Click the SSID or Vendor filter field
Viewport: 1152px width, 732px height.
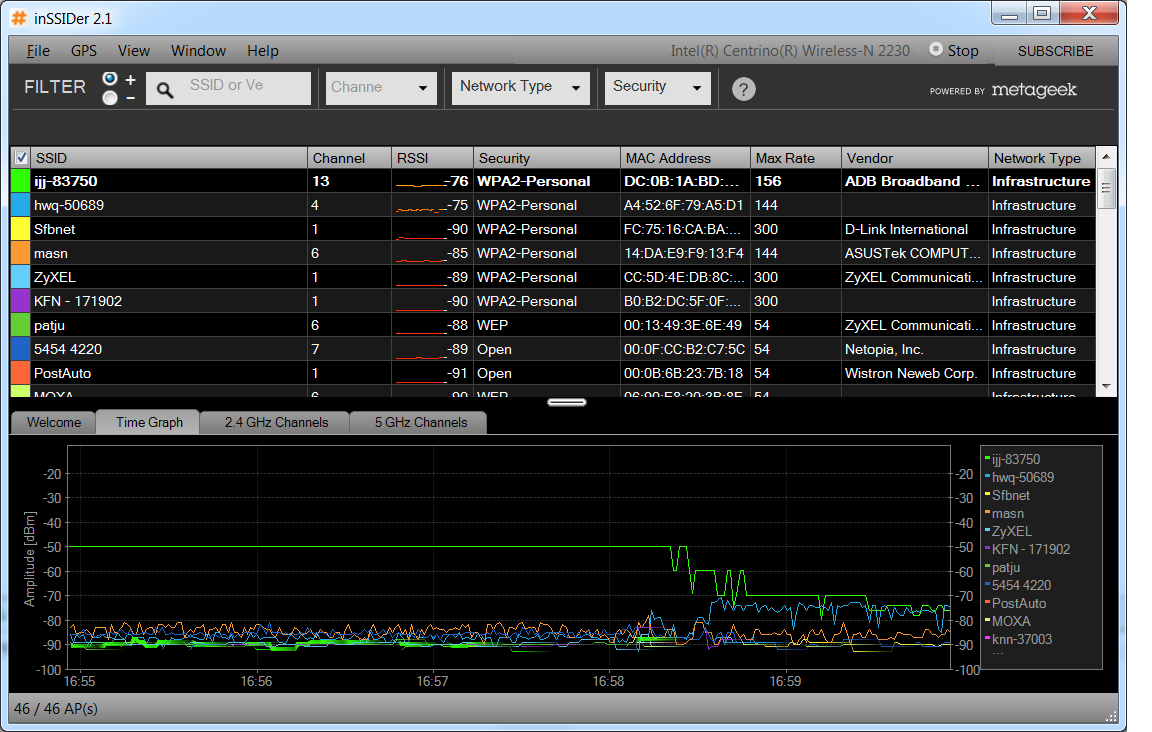228,88
